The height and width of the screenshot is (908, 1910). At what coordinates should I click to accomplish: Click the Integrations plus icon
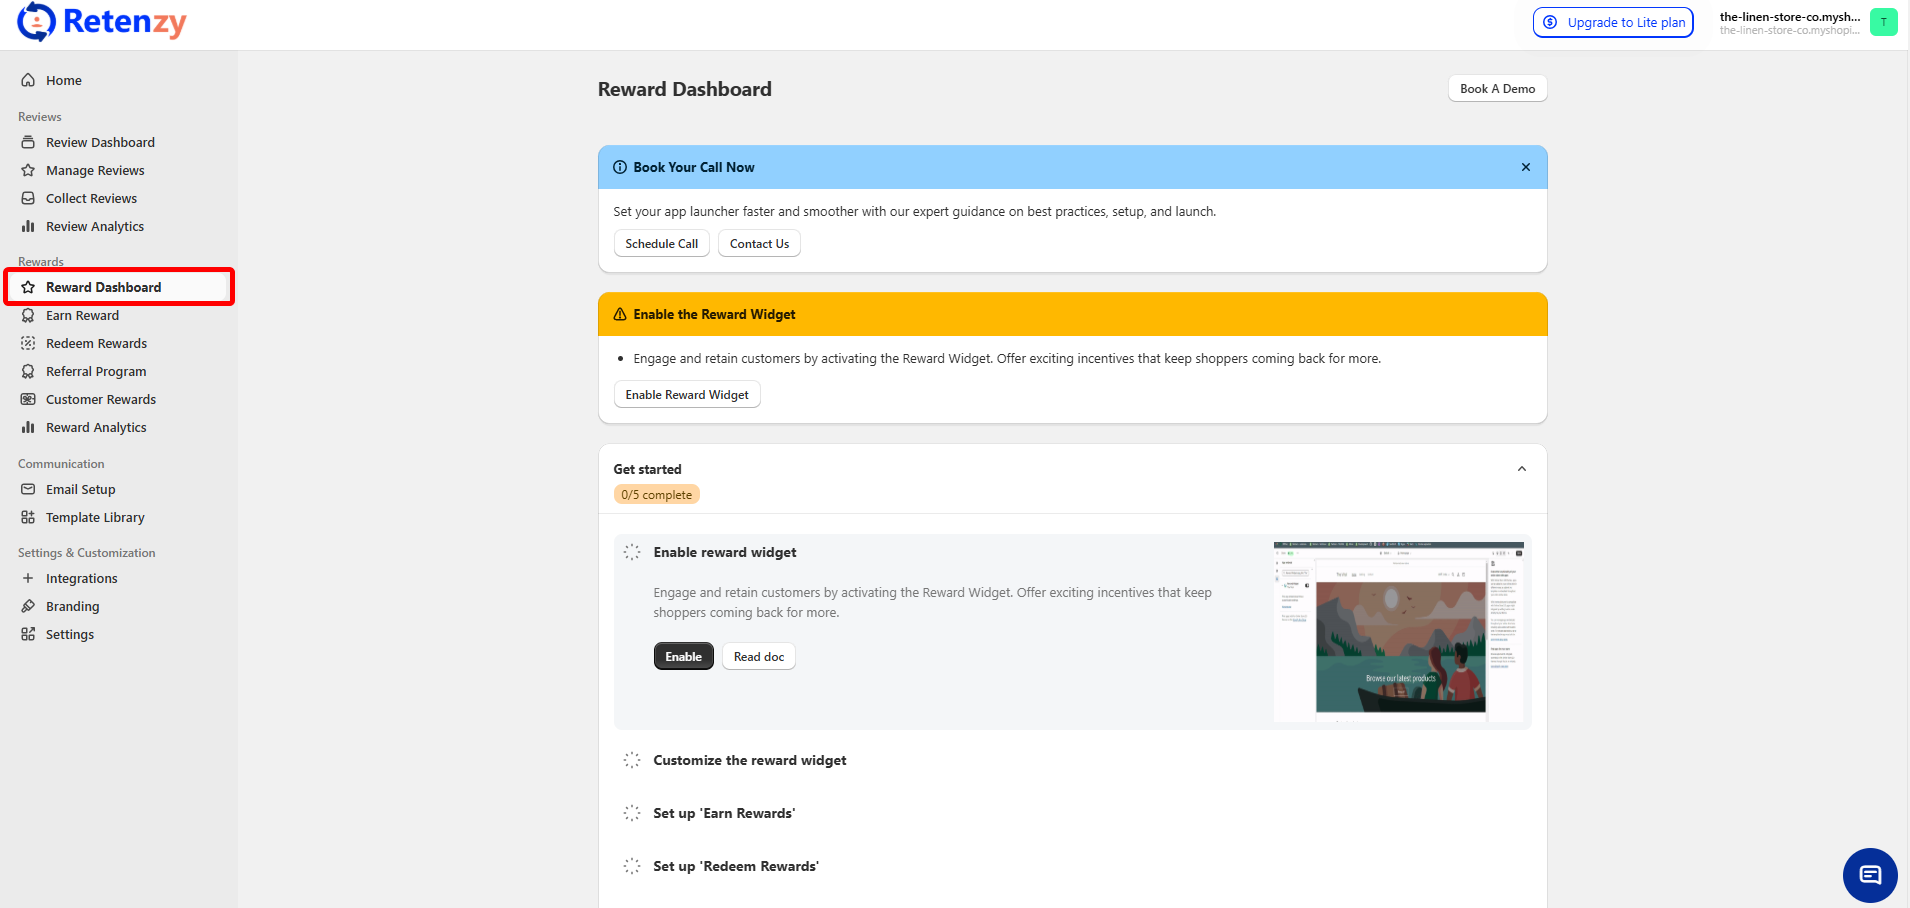[28, 578]
